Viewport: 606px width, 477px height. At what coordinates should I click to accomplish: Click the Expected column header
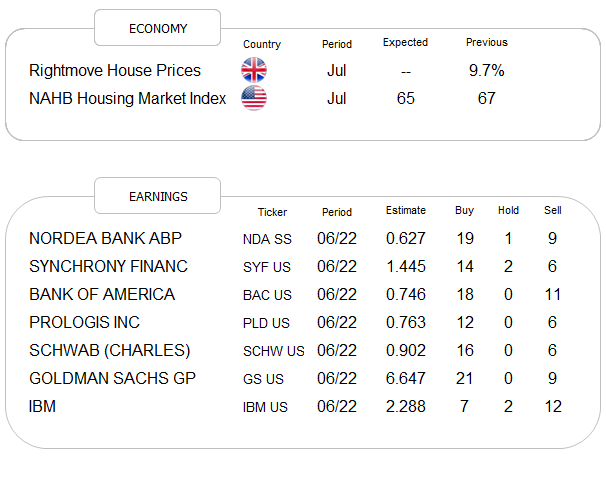pyautogui.click(x=405, y=42)
